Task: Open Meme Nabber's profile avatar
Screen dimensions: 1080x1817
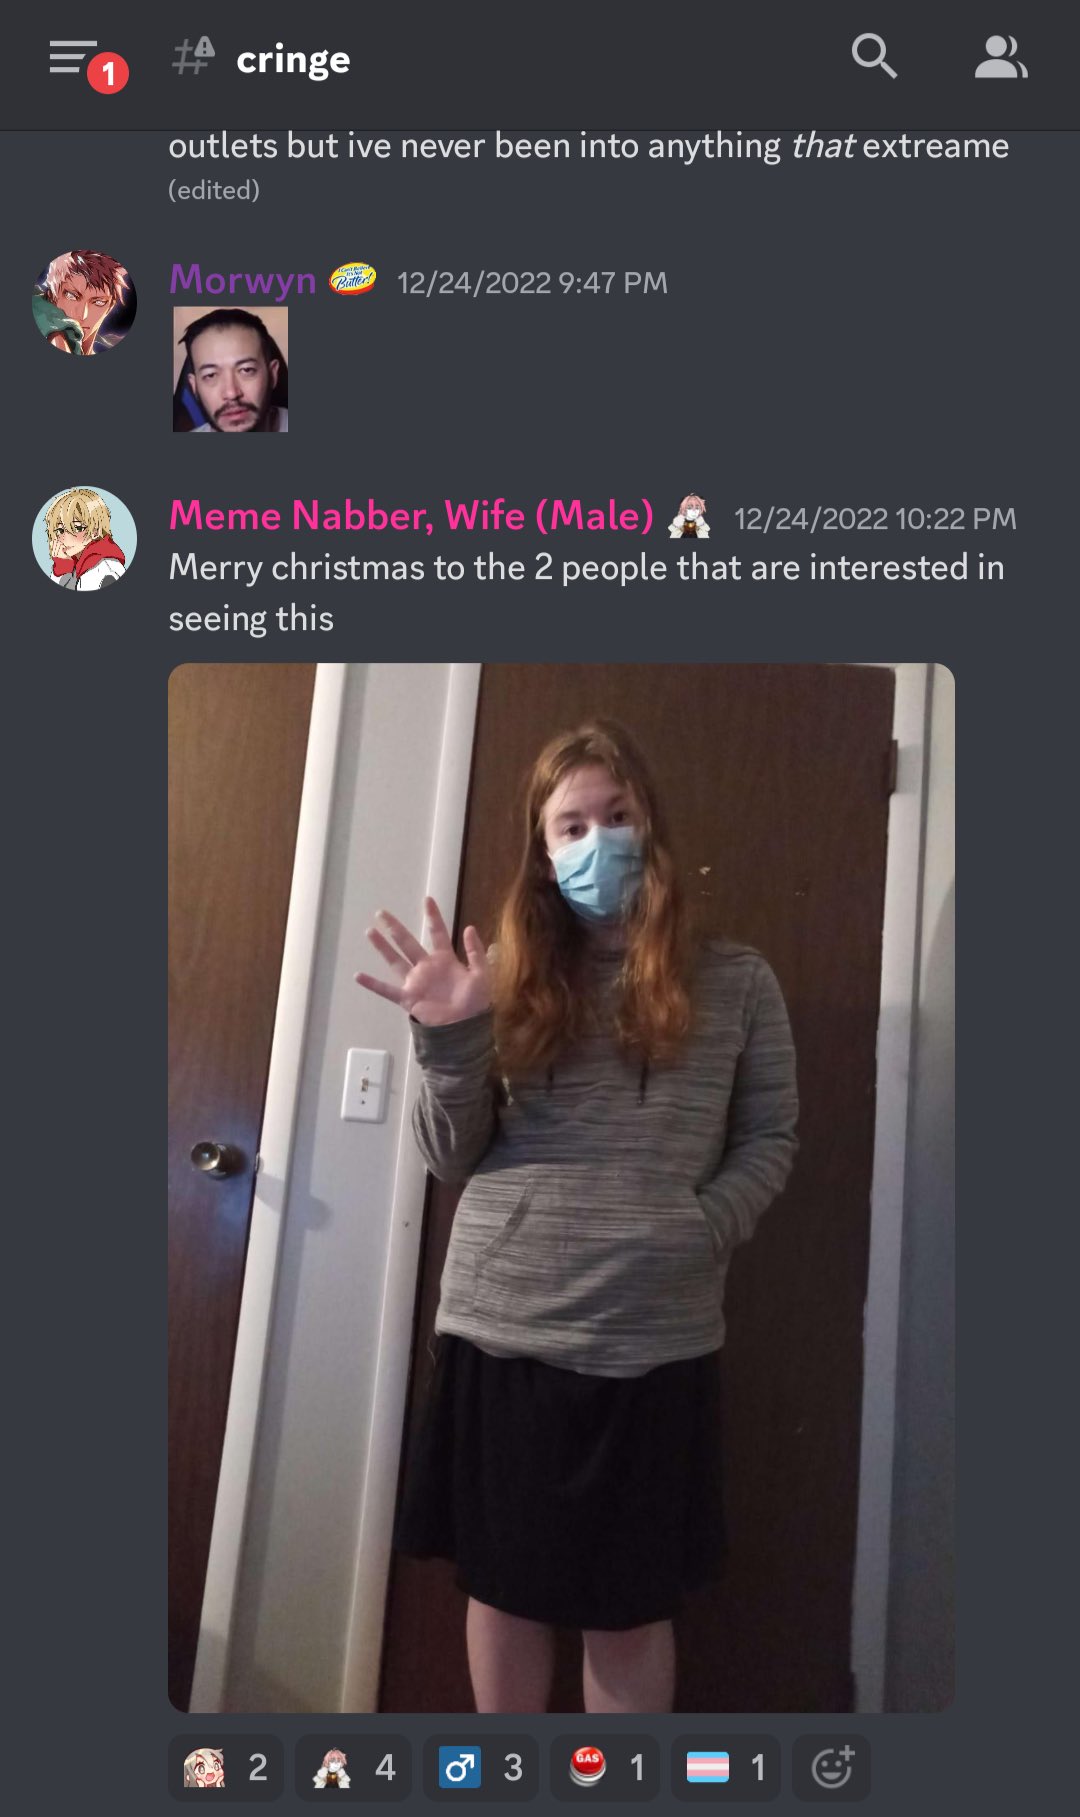Action: (85, 539)
